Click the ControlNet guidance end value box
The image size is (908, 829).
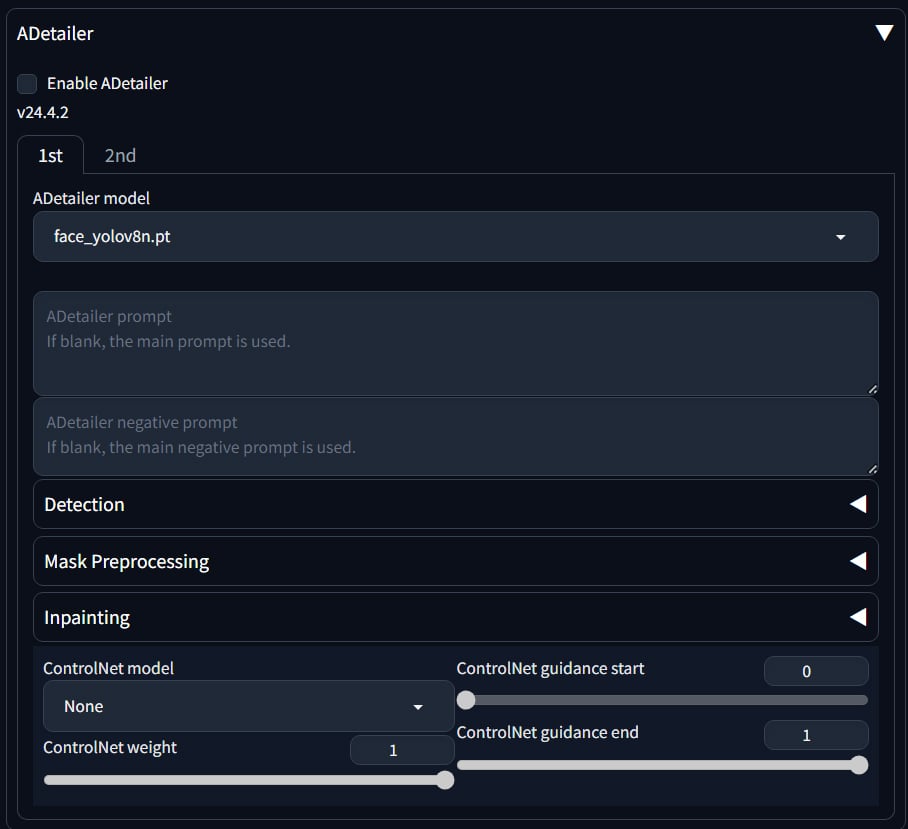coord(816,735)
